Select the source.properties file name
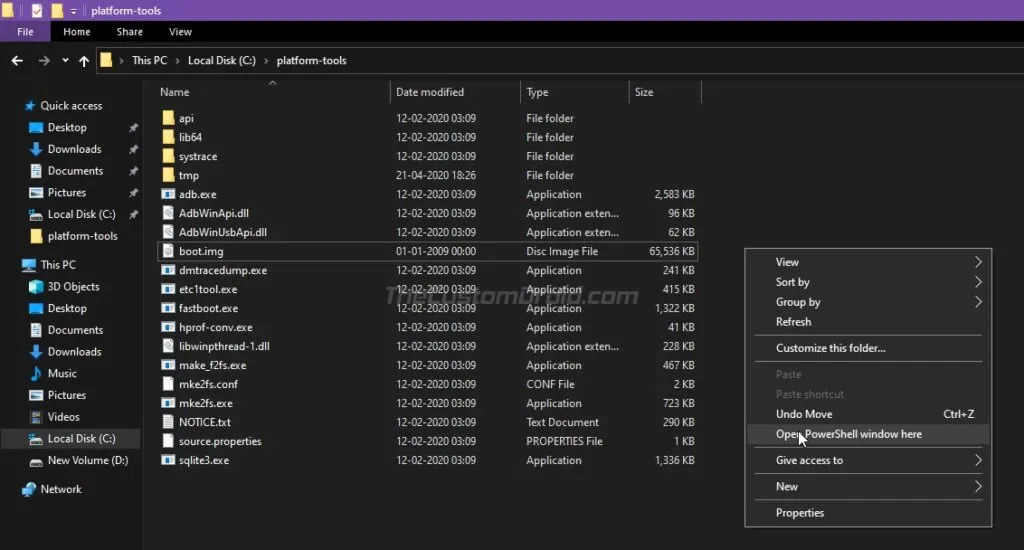Viewport: 1024px width, 550px height. coord(220,442)
